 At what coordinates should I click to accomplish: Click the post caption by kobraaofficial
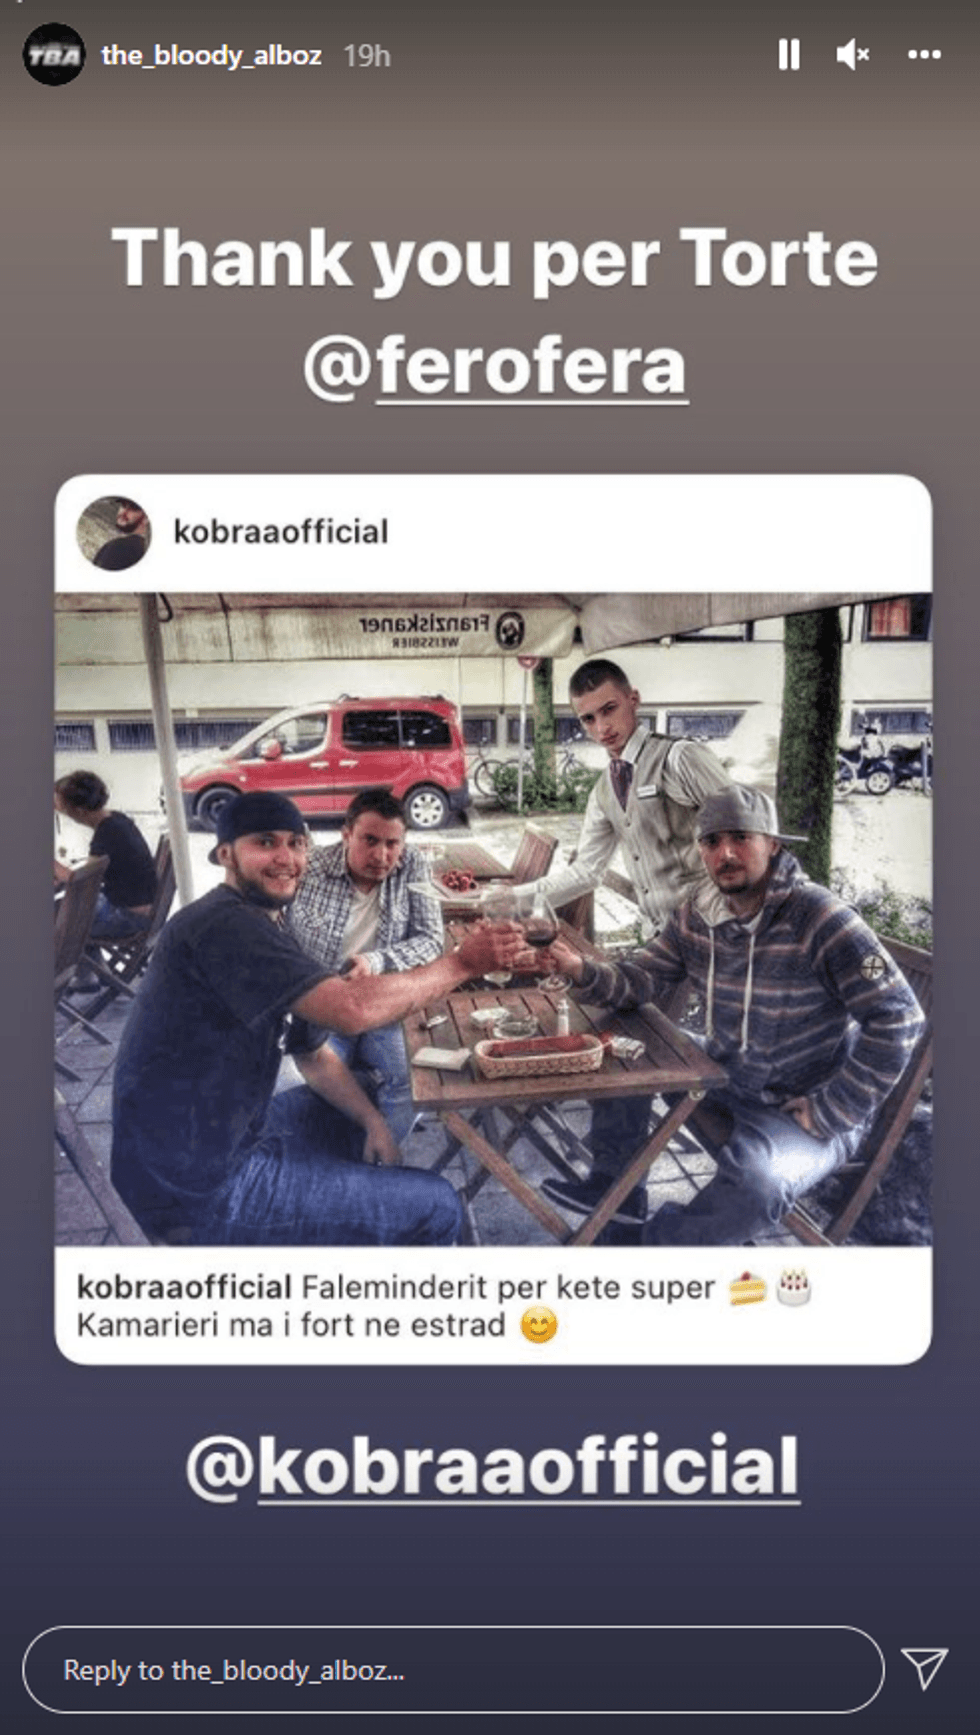444,1306
